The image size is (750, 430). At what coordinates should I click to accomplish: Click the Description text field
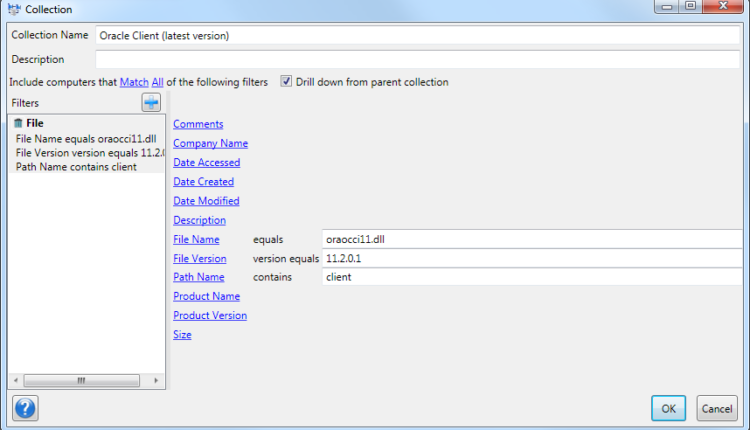[x=420, y=60]
